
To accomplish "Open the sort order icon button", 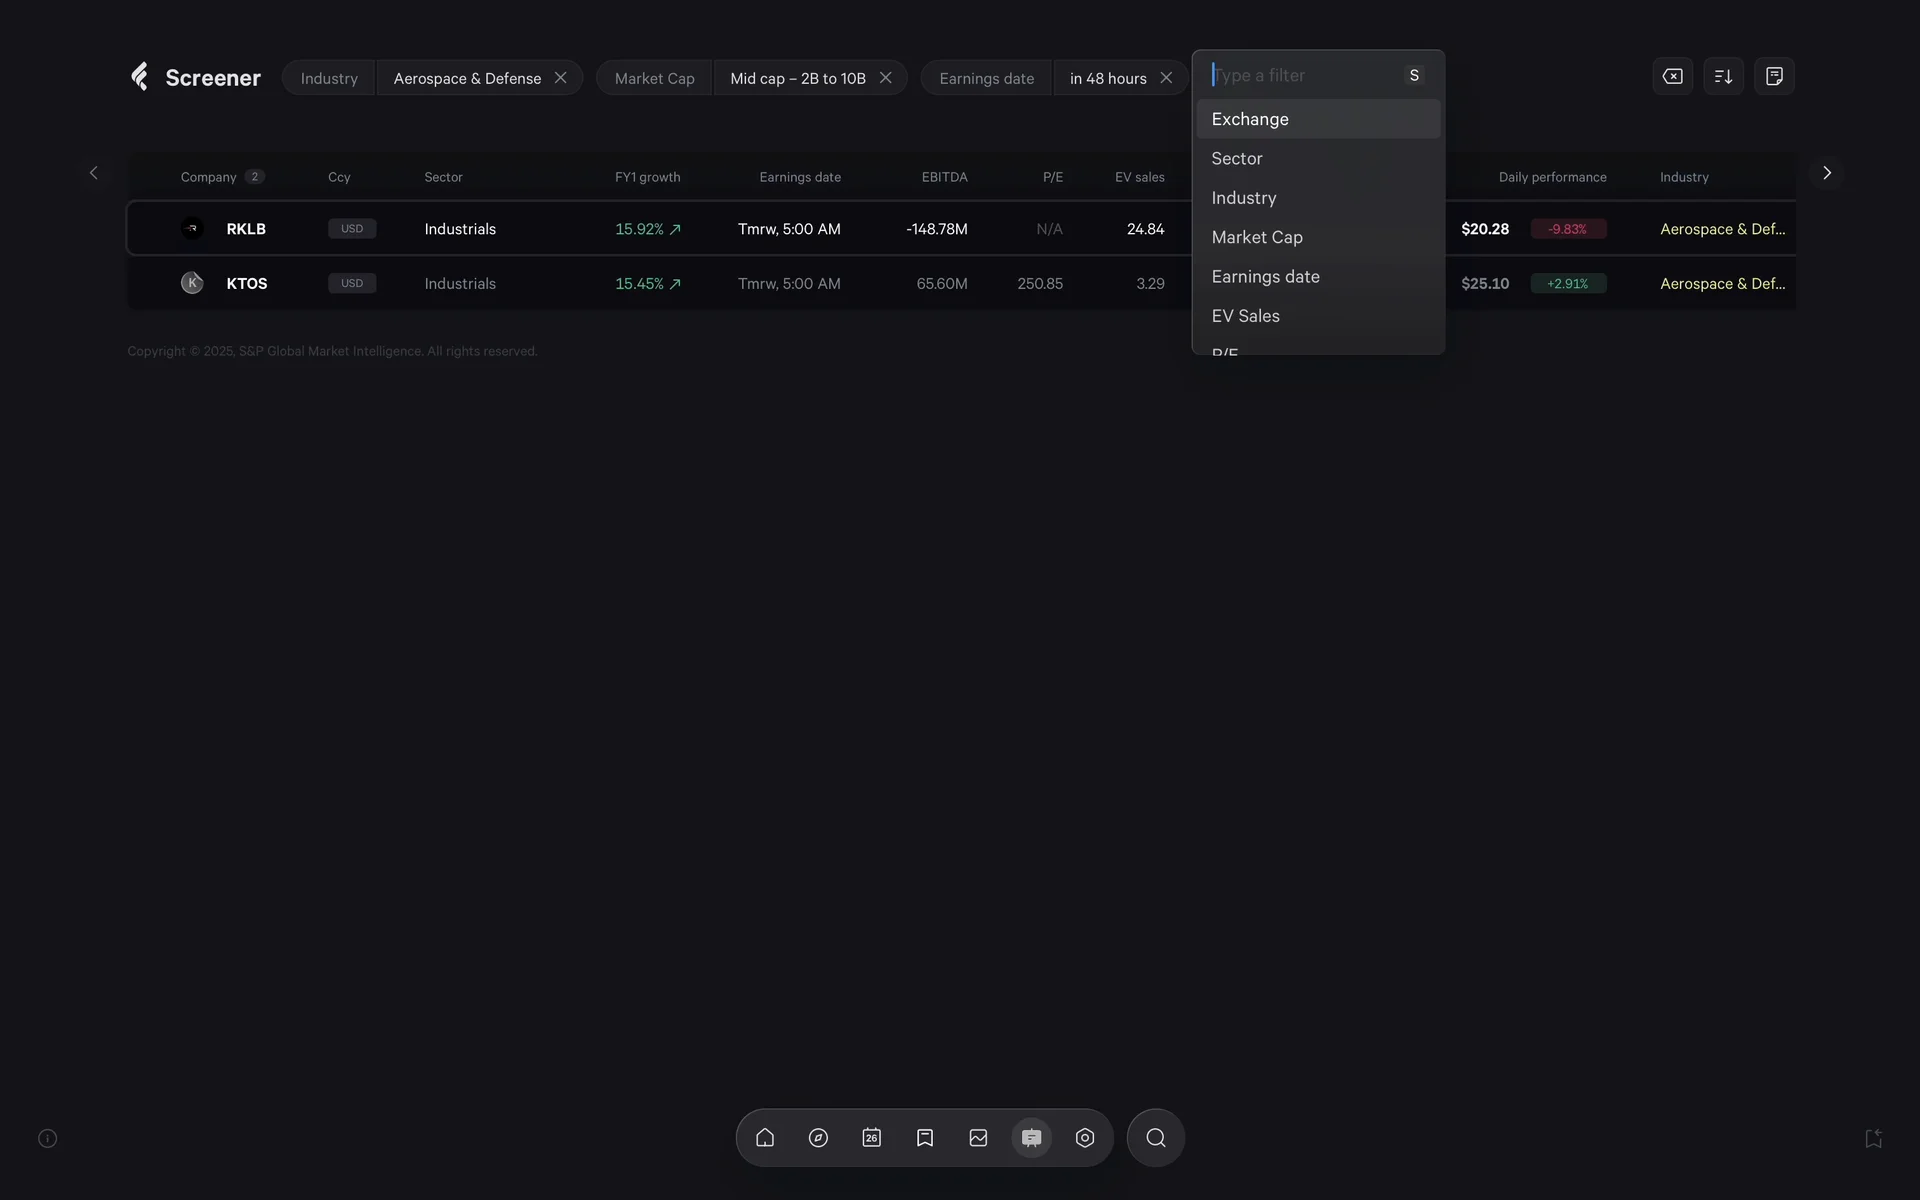I will 1723,76.
